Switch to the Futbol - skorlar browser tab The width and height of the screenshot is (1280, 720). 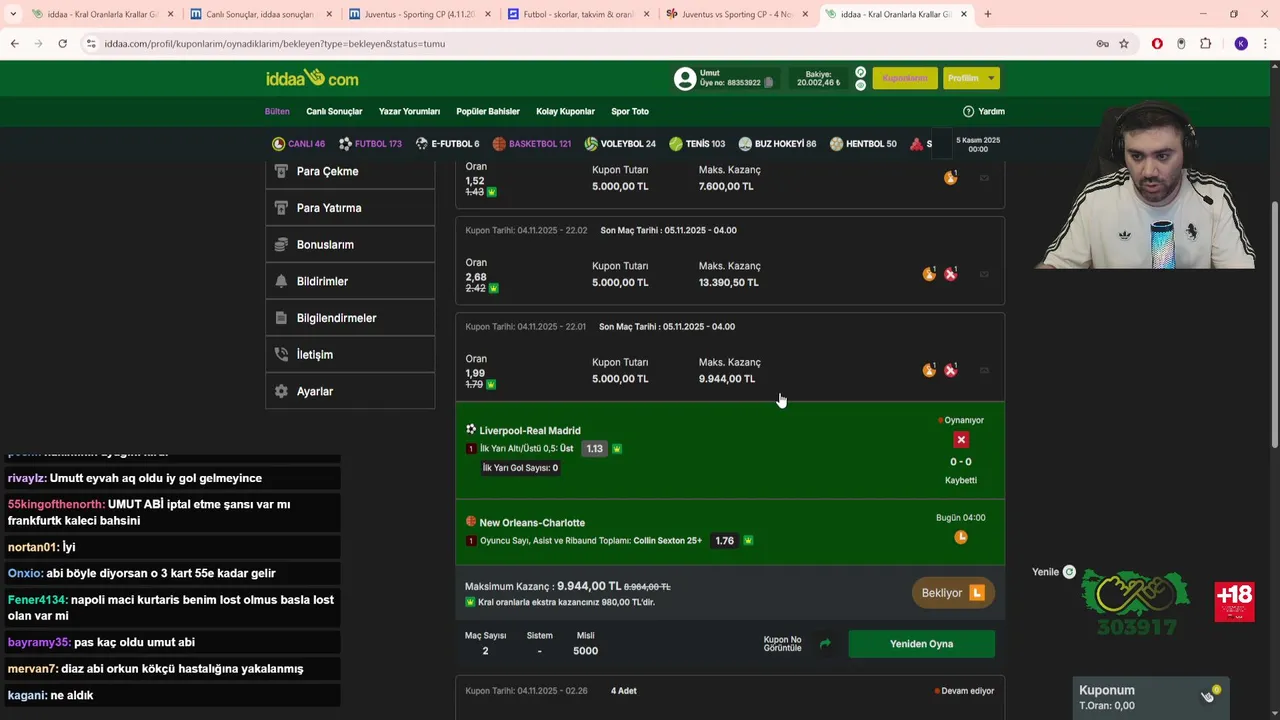[577, 14]
